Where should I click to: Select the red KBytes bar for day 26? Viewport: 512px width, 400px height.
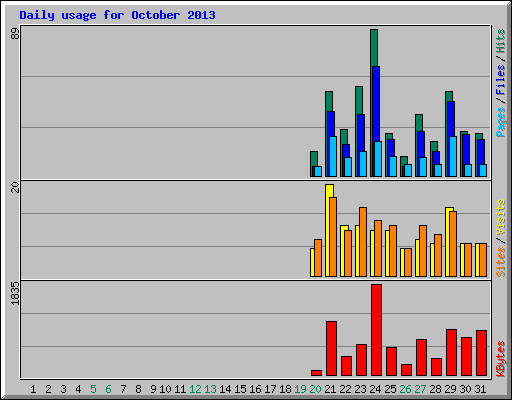[x=406, y=370]
